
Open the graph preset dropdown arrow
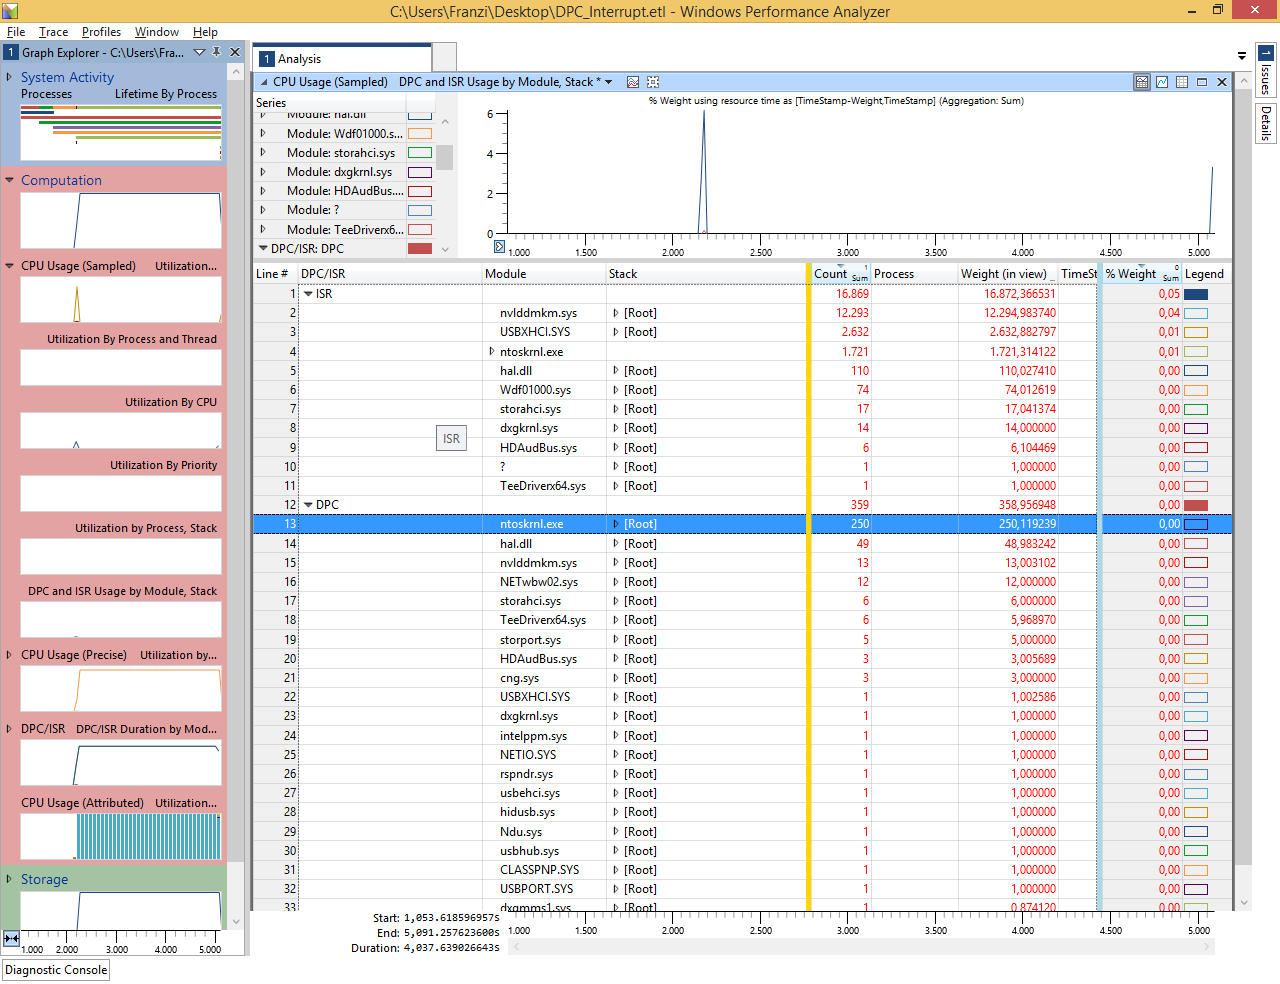608,82
